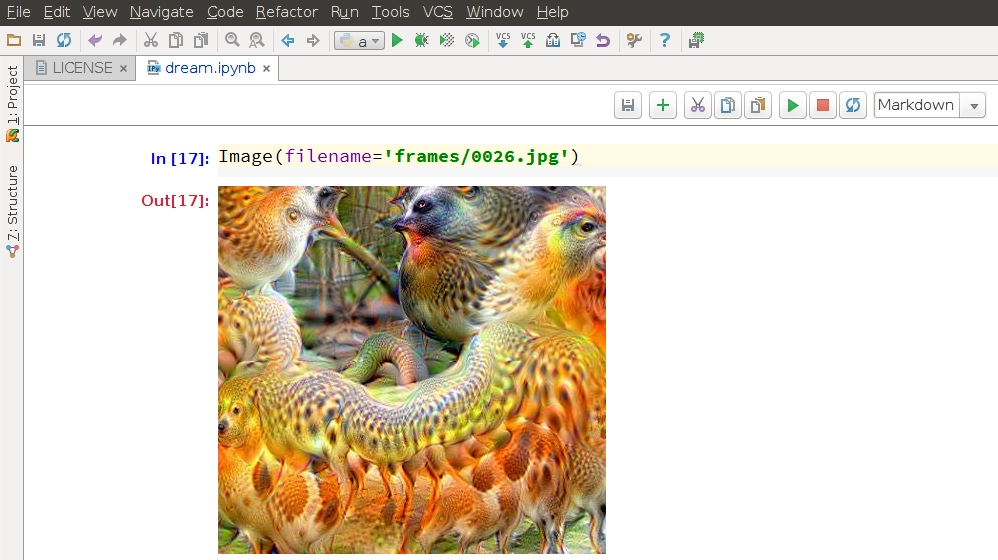This screenshot has height=560, width=998.
Task: Click the Paste icon in main toolbar
Action: click(x=201, y=41)
